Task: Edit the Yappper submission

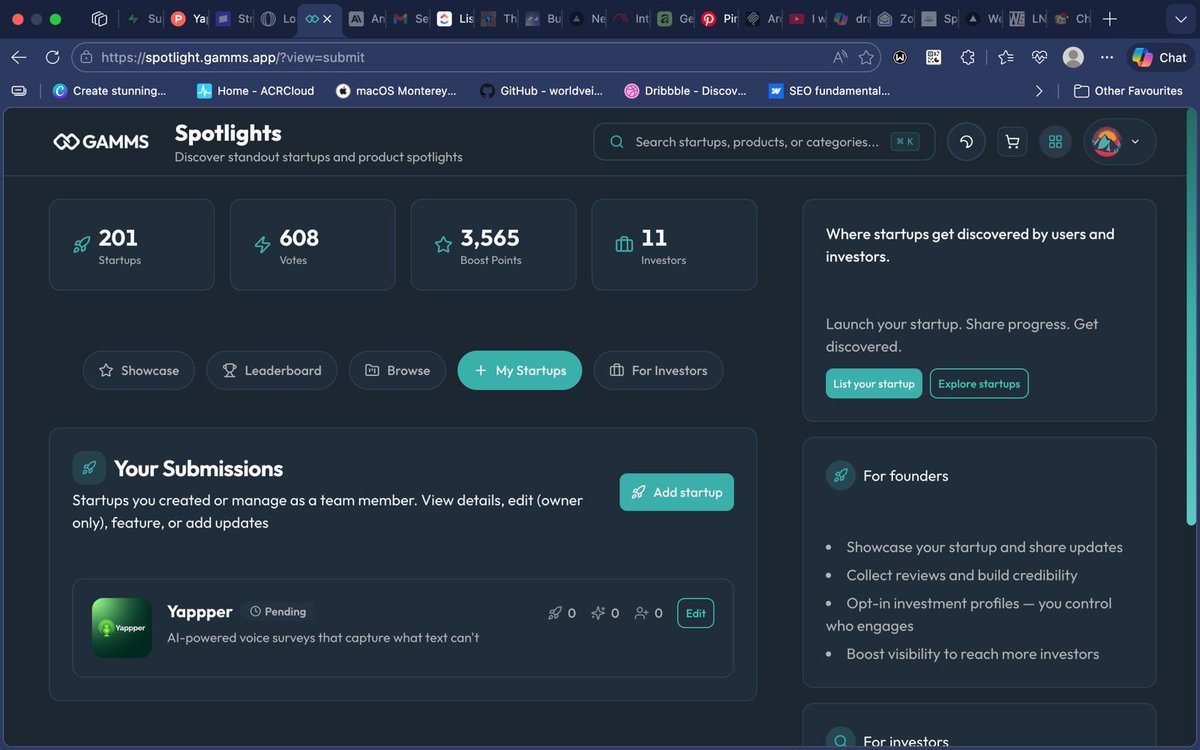Action: (696, 613)
